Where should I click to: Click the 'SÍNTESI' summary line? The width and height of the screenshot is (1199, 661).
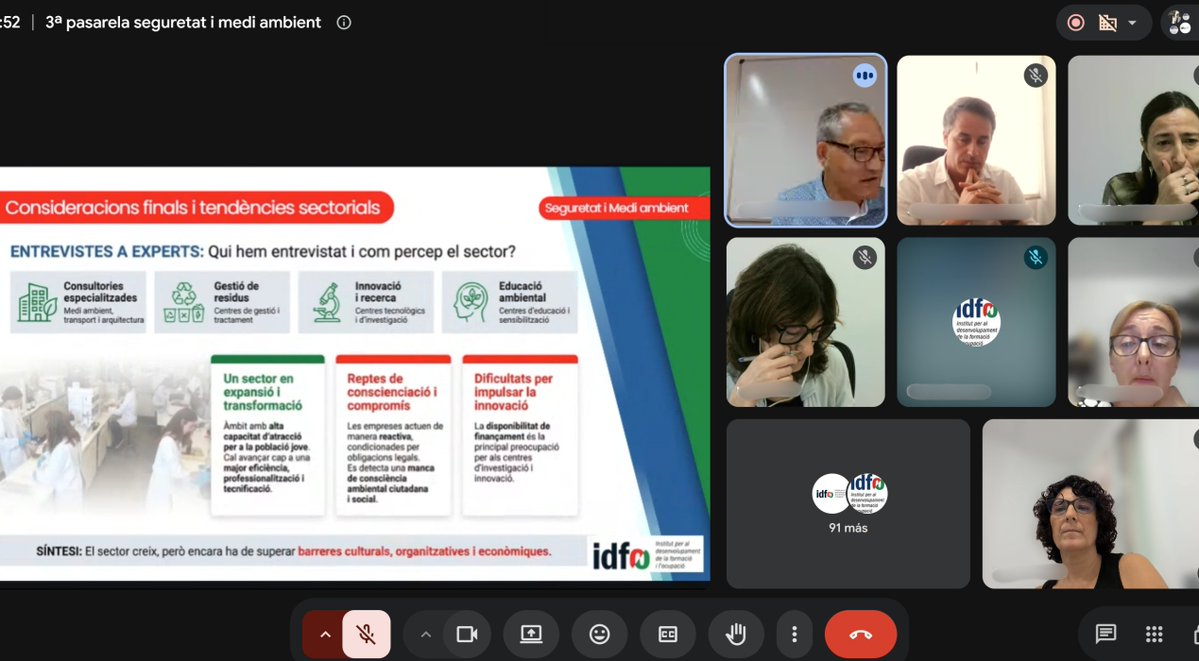click(x=293, y=551)
